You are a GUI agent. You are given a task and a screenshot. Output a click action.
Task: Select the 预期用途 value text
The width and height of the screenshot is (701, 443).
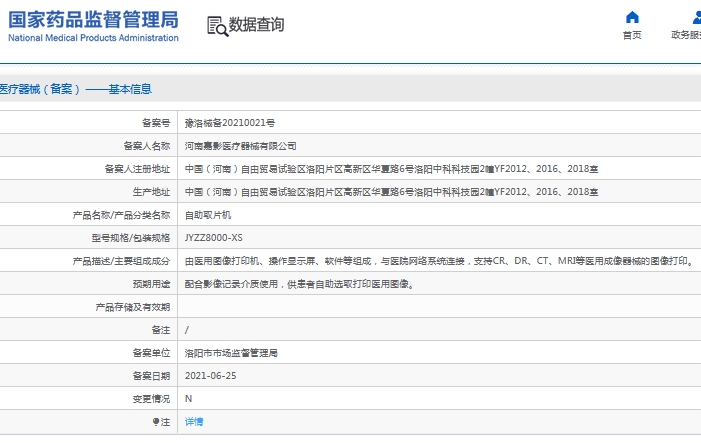[299, 284]
